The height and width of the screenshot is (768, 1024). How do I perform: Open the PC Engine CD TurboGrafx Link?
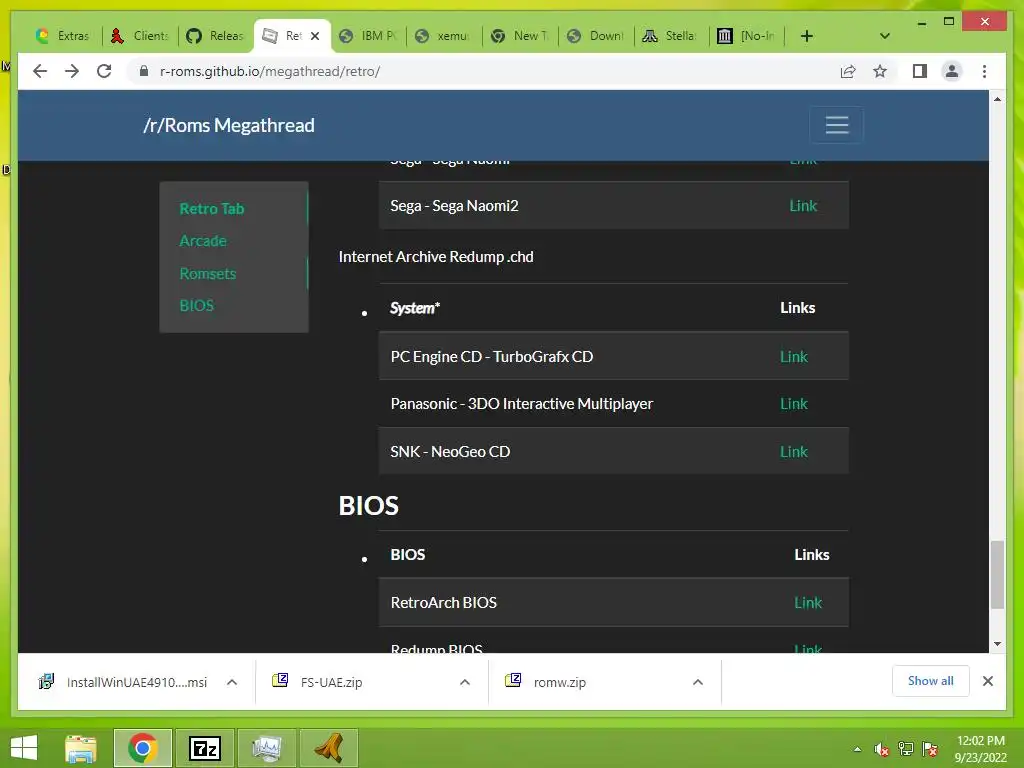click(x=793, y=357)
